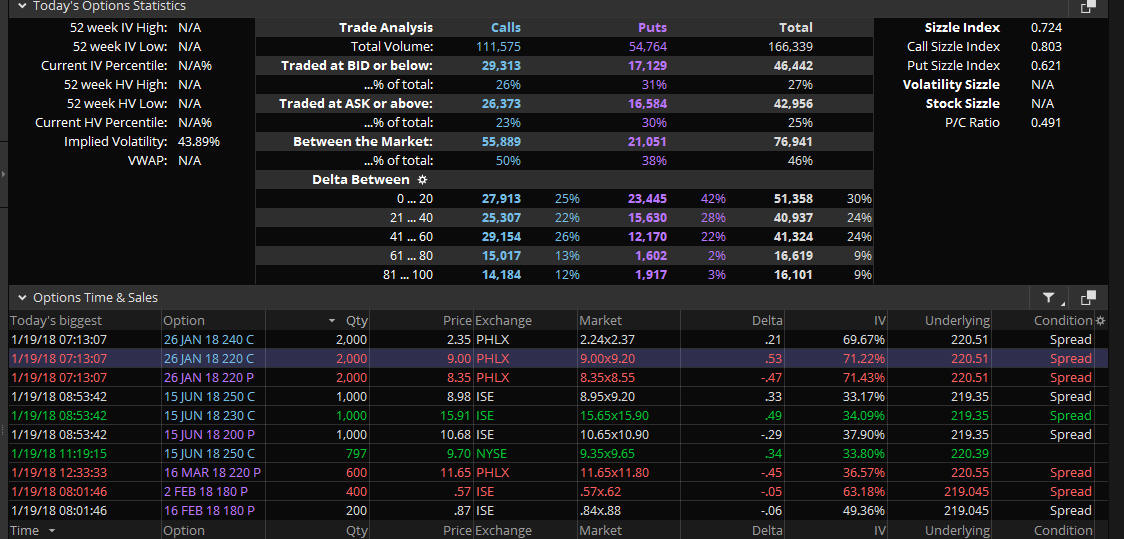Pop out the Today's Options Statistics panel

pos(1088,7)
